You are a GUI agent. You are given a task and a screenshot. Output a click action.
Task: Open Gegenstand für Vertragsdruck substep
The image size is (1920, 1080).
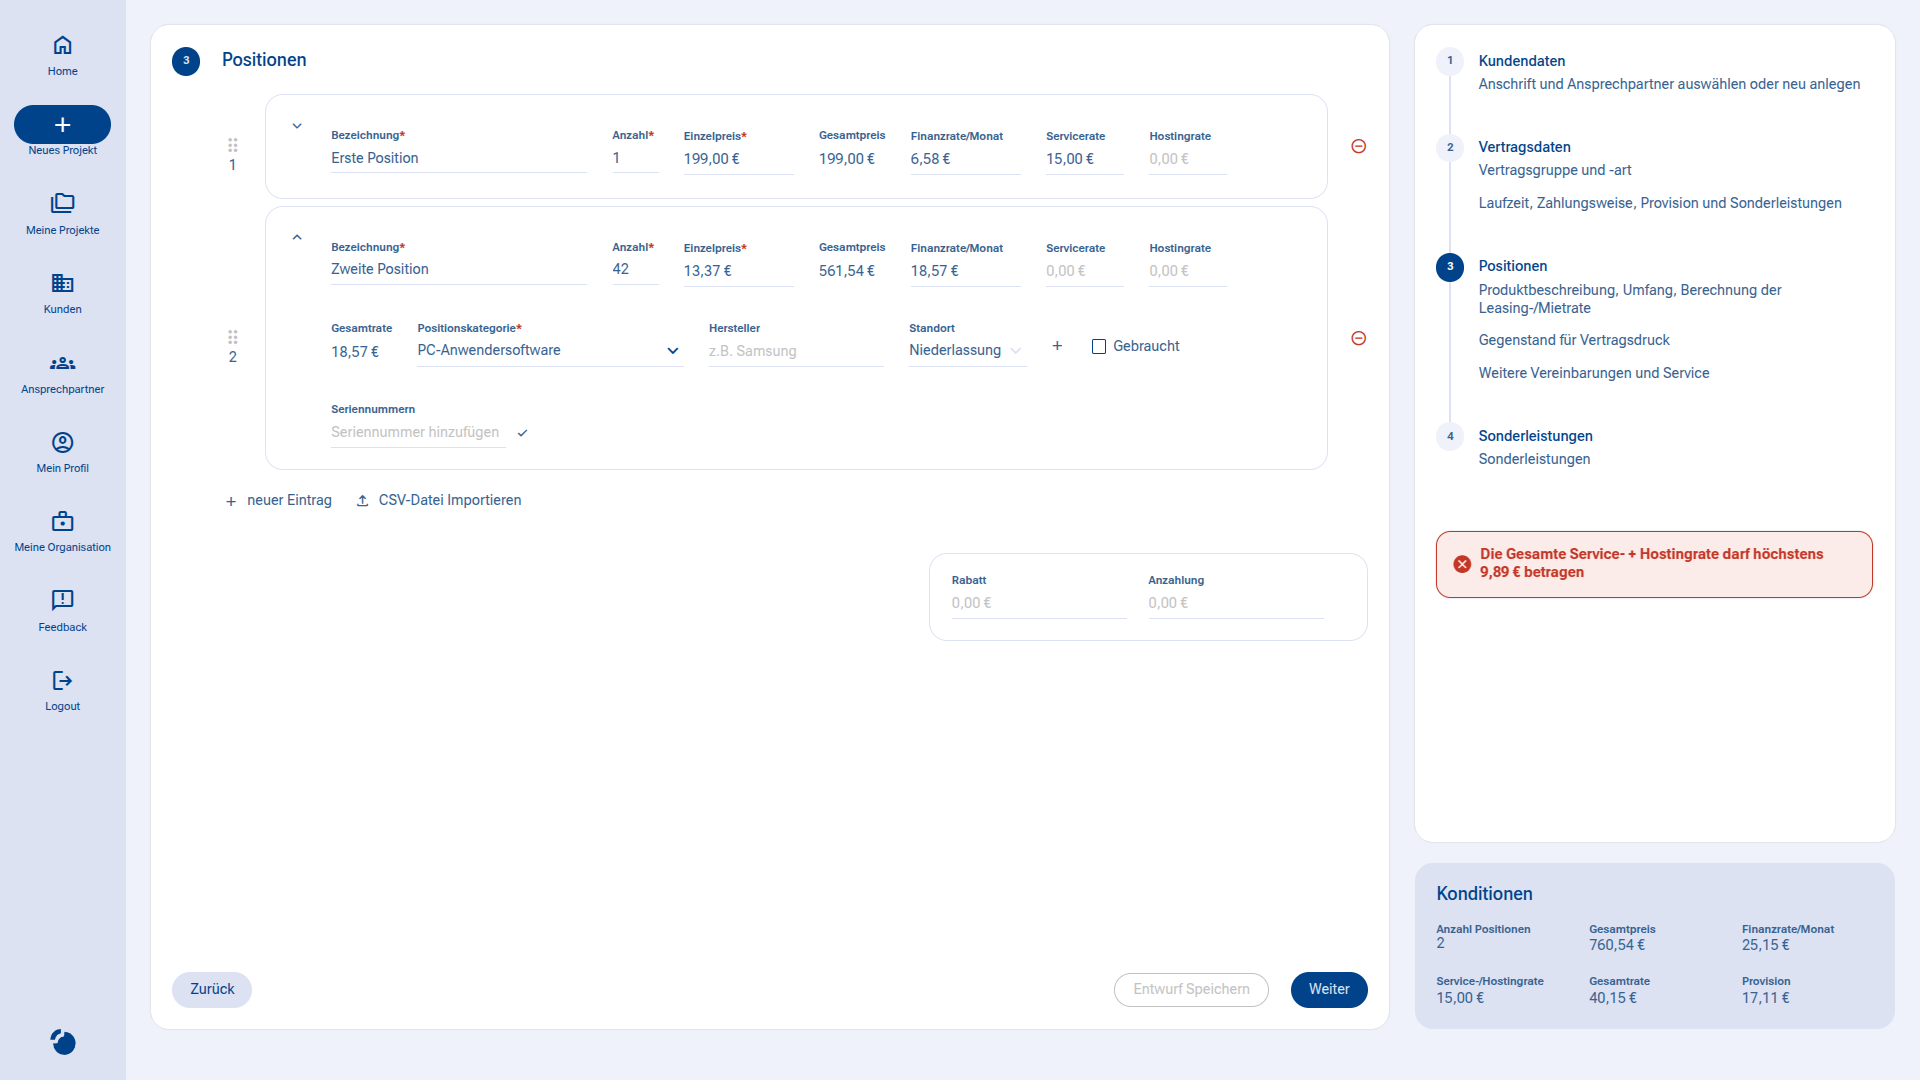1574,340
